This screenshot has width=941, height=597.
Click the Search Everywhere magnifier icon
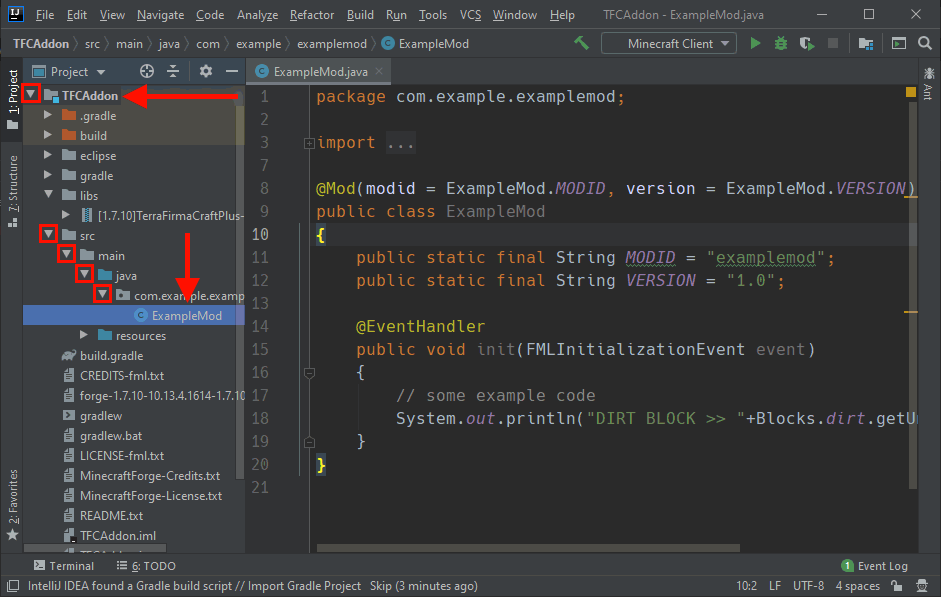(x=925, y=43)
